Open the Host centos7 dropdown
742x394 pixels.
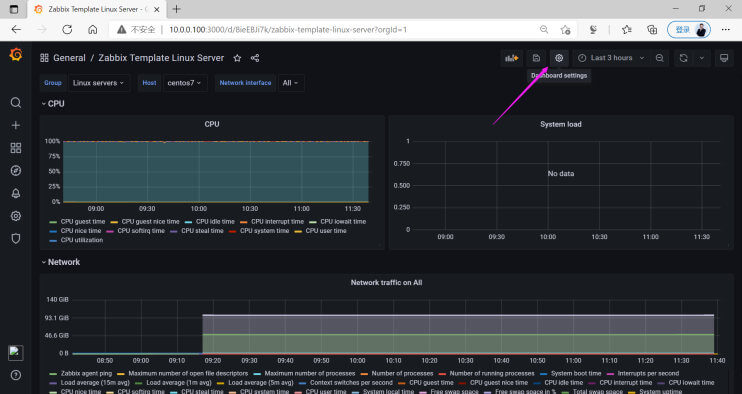185,83
